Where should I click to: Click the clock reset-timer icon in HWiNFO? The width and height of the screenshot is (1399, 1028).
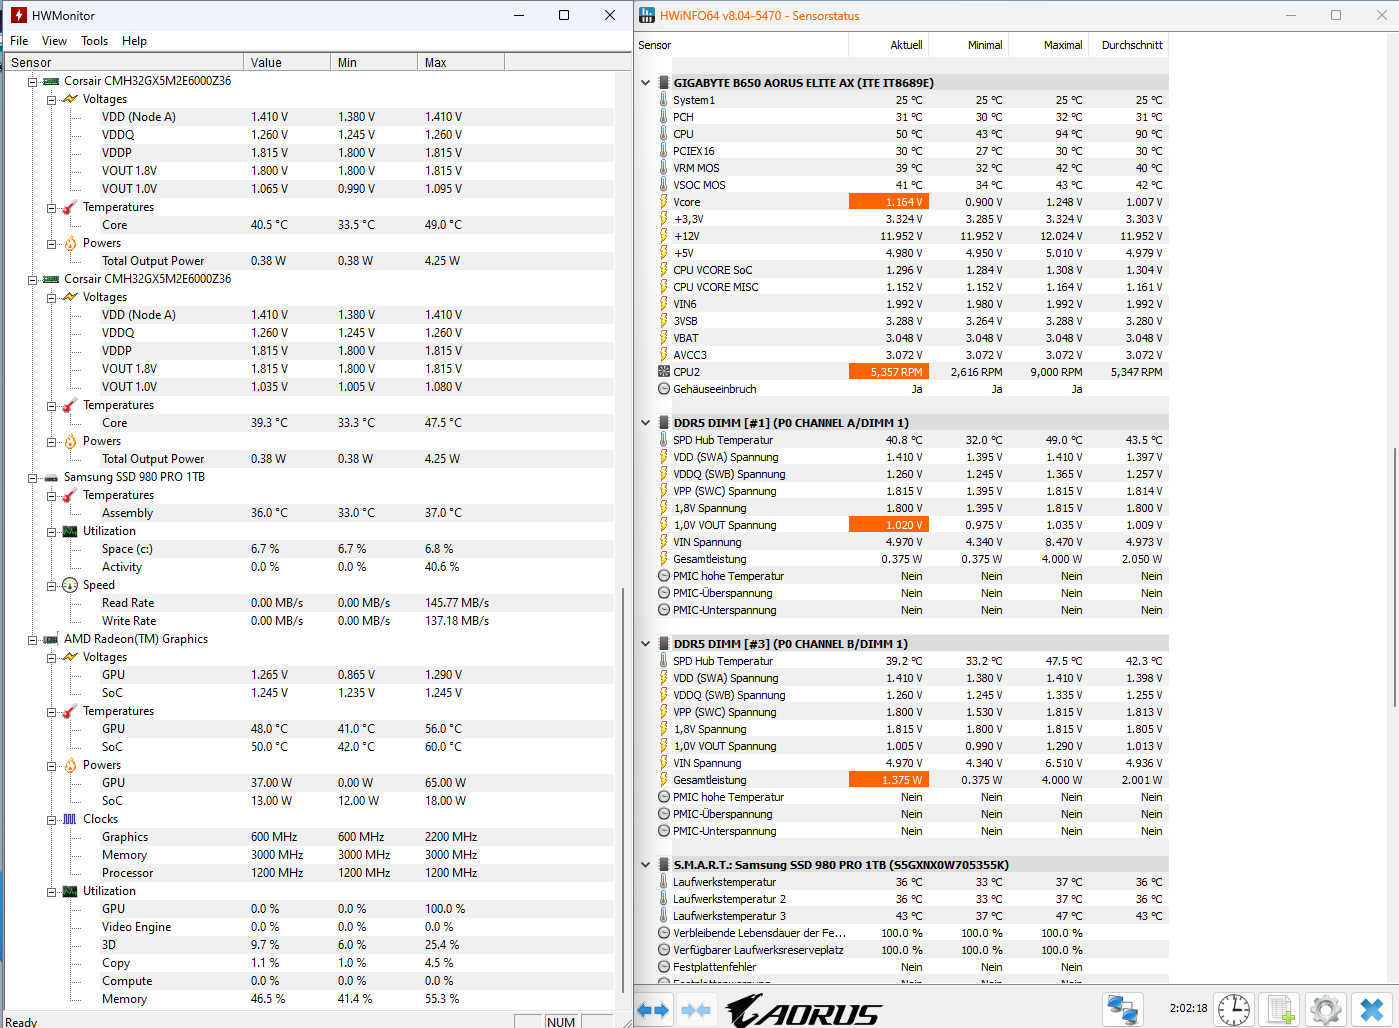click(x=1234, y=1010)
